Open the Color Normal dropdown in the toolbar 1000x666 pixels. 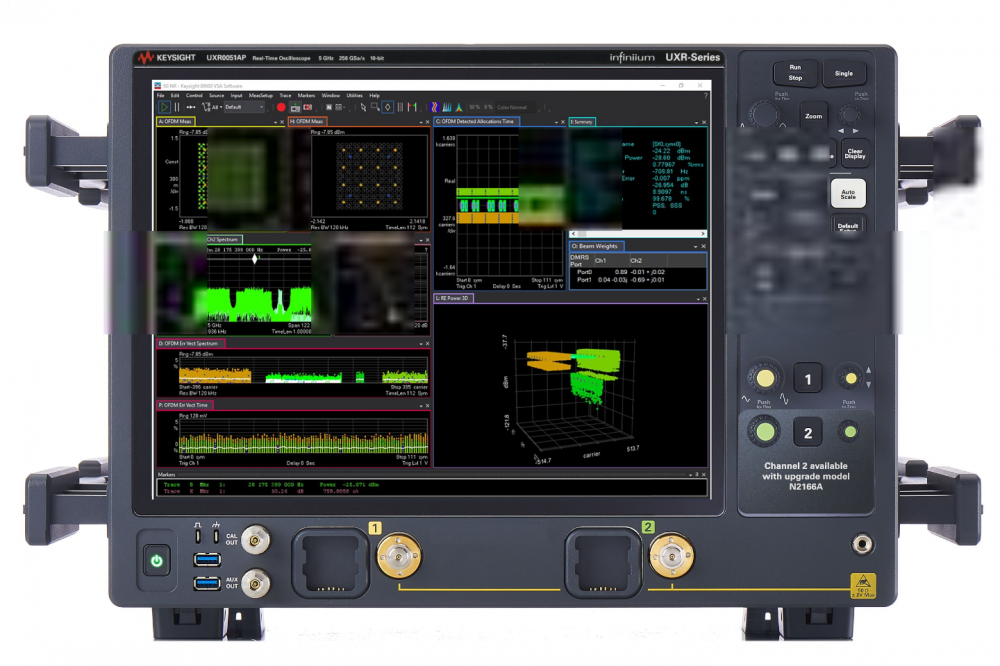515,107
